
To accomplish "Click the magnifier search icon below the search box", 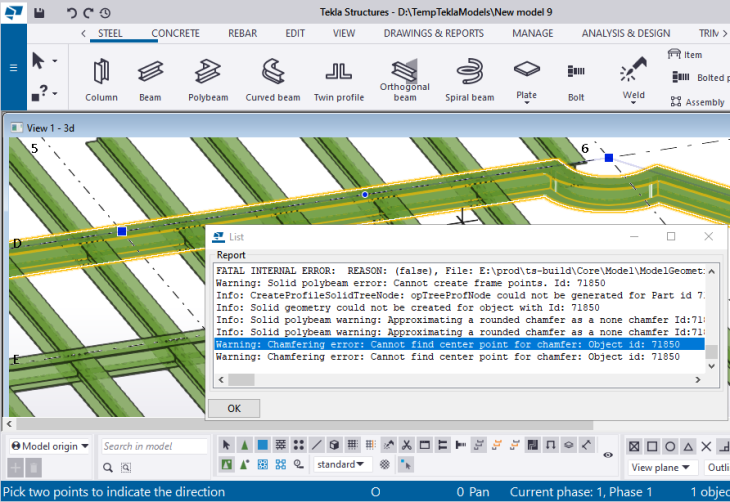I will 108,467.
